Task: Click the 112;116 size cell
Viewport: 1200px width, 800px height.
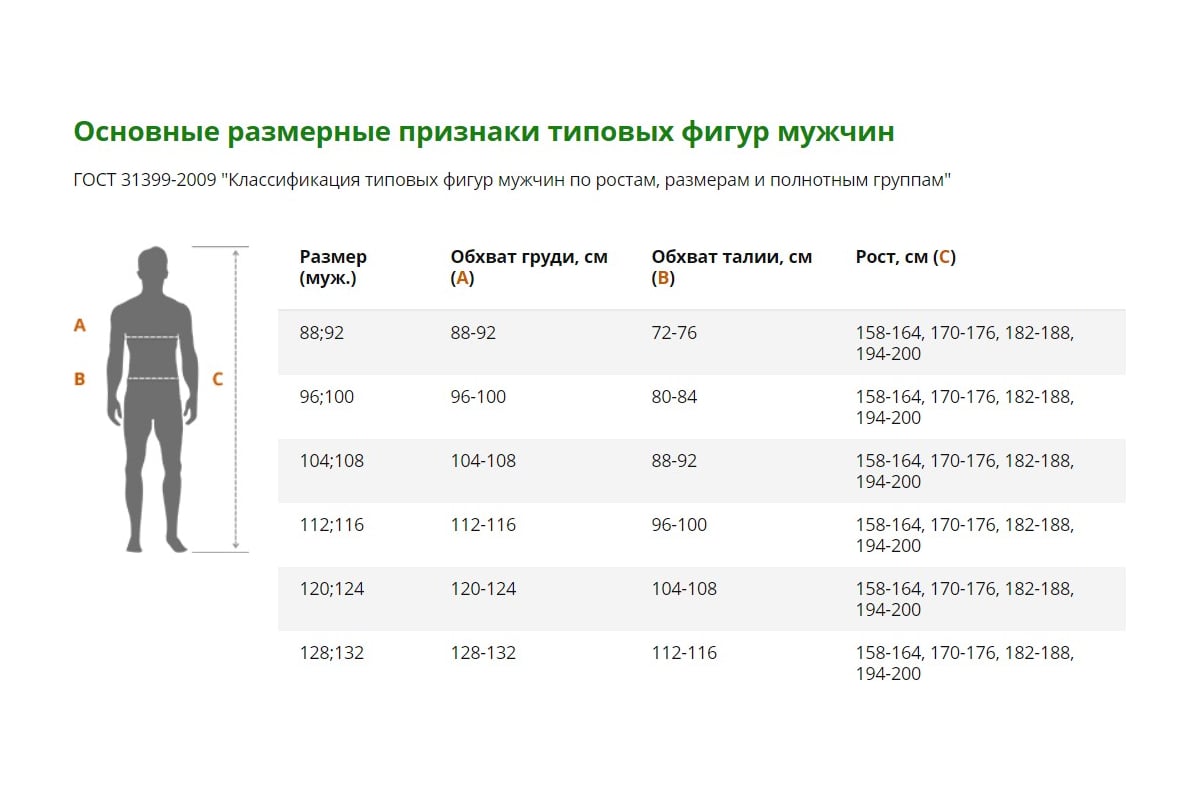Action: coord(332,525)
